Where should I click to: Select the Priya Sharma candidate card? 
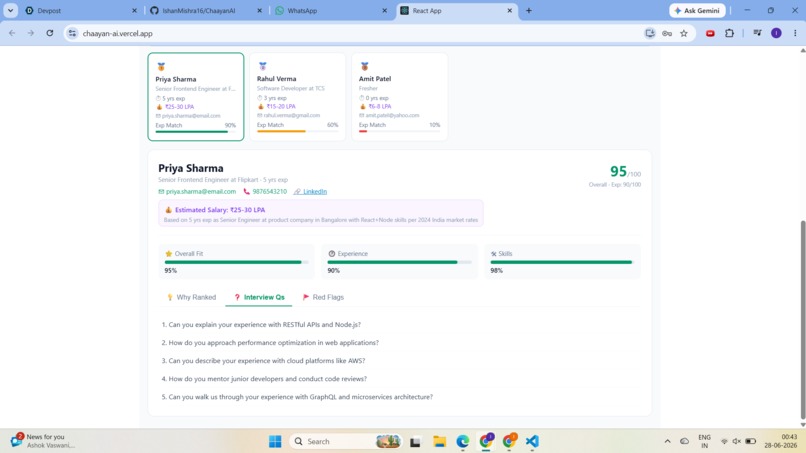(x=196, y=97)
